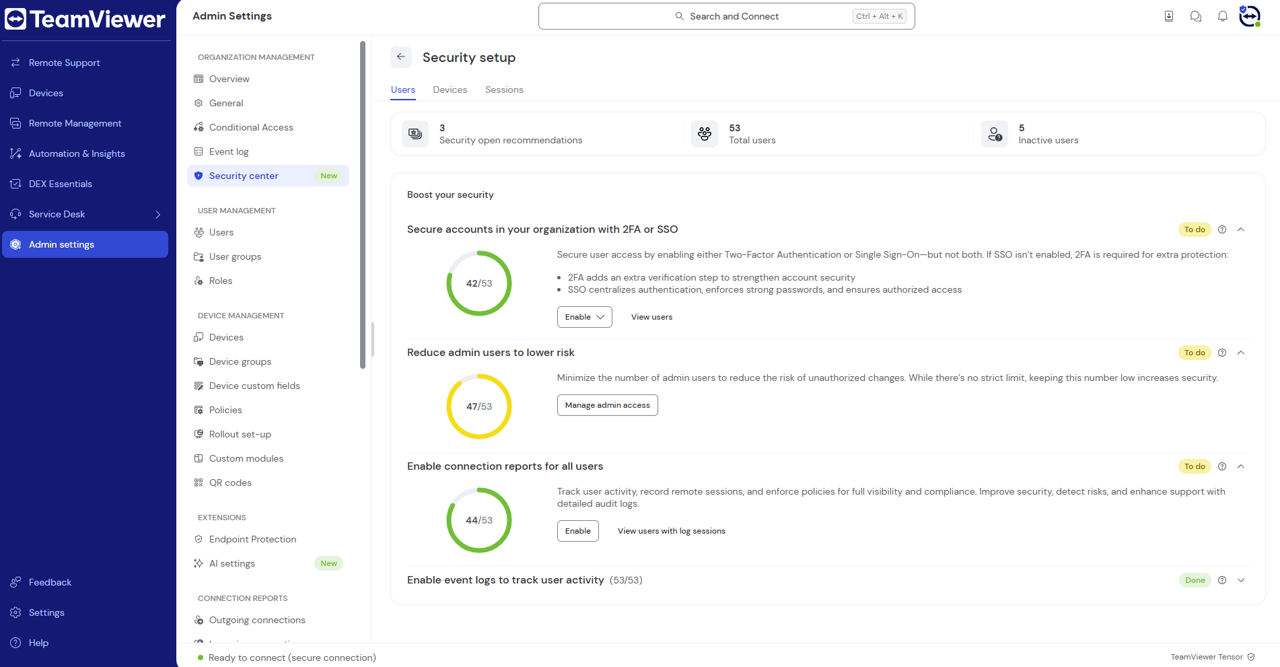The image size is (1280, 667).
Task: Click the Device custom fields icon
Action: coord(199,386)
